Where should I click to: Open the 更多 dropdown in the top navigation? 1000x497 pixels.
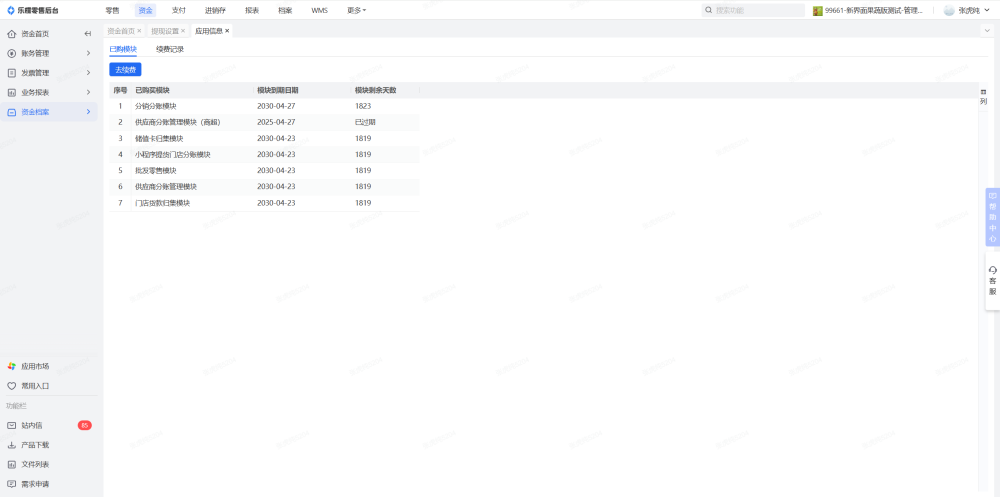(356, 10)
